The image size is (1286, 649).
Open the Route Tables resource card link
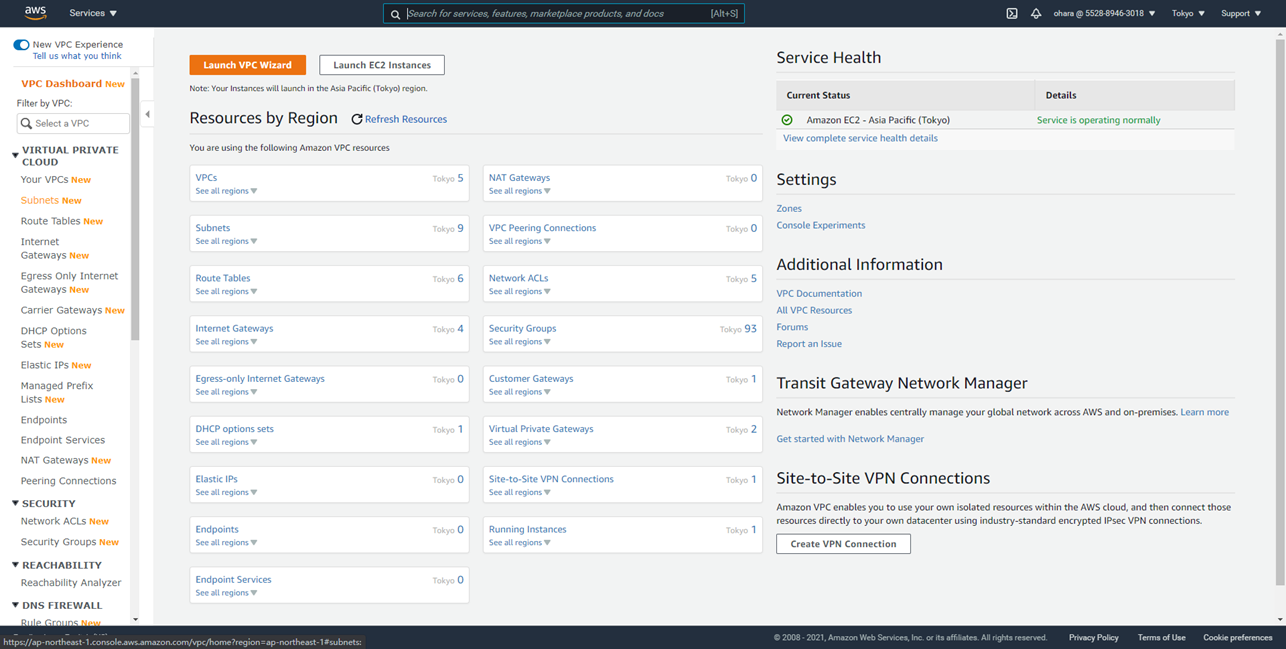pyautogui.click(x=223, y=278)
